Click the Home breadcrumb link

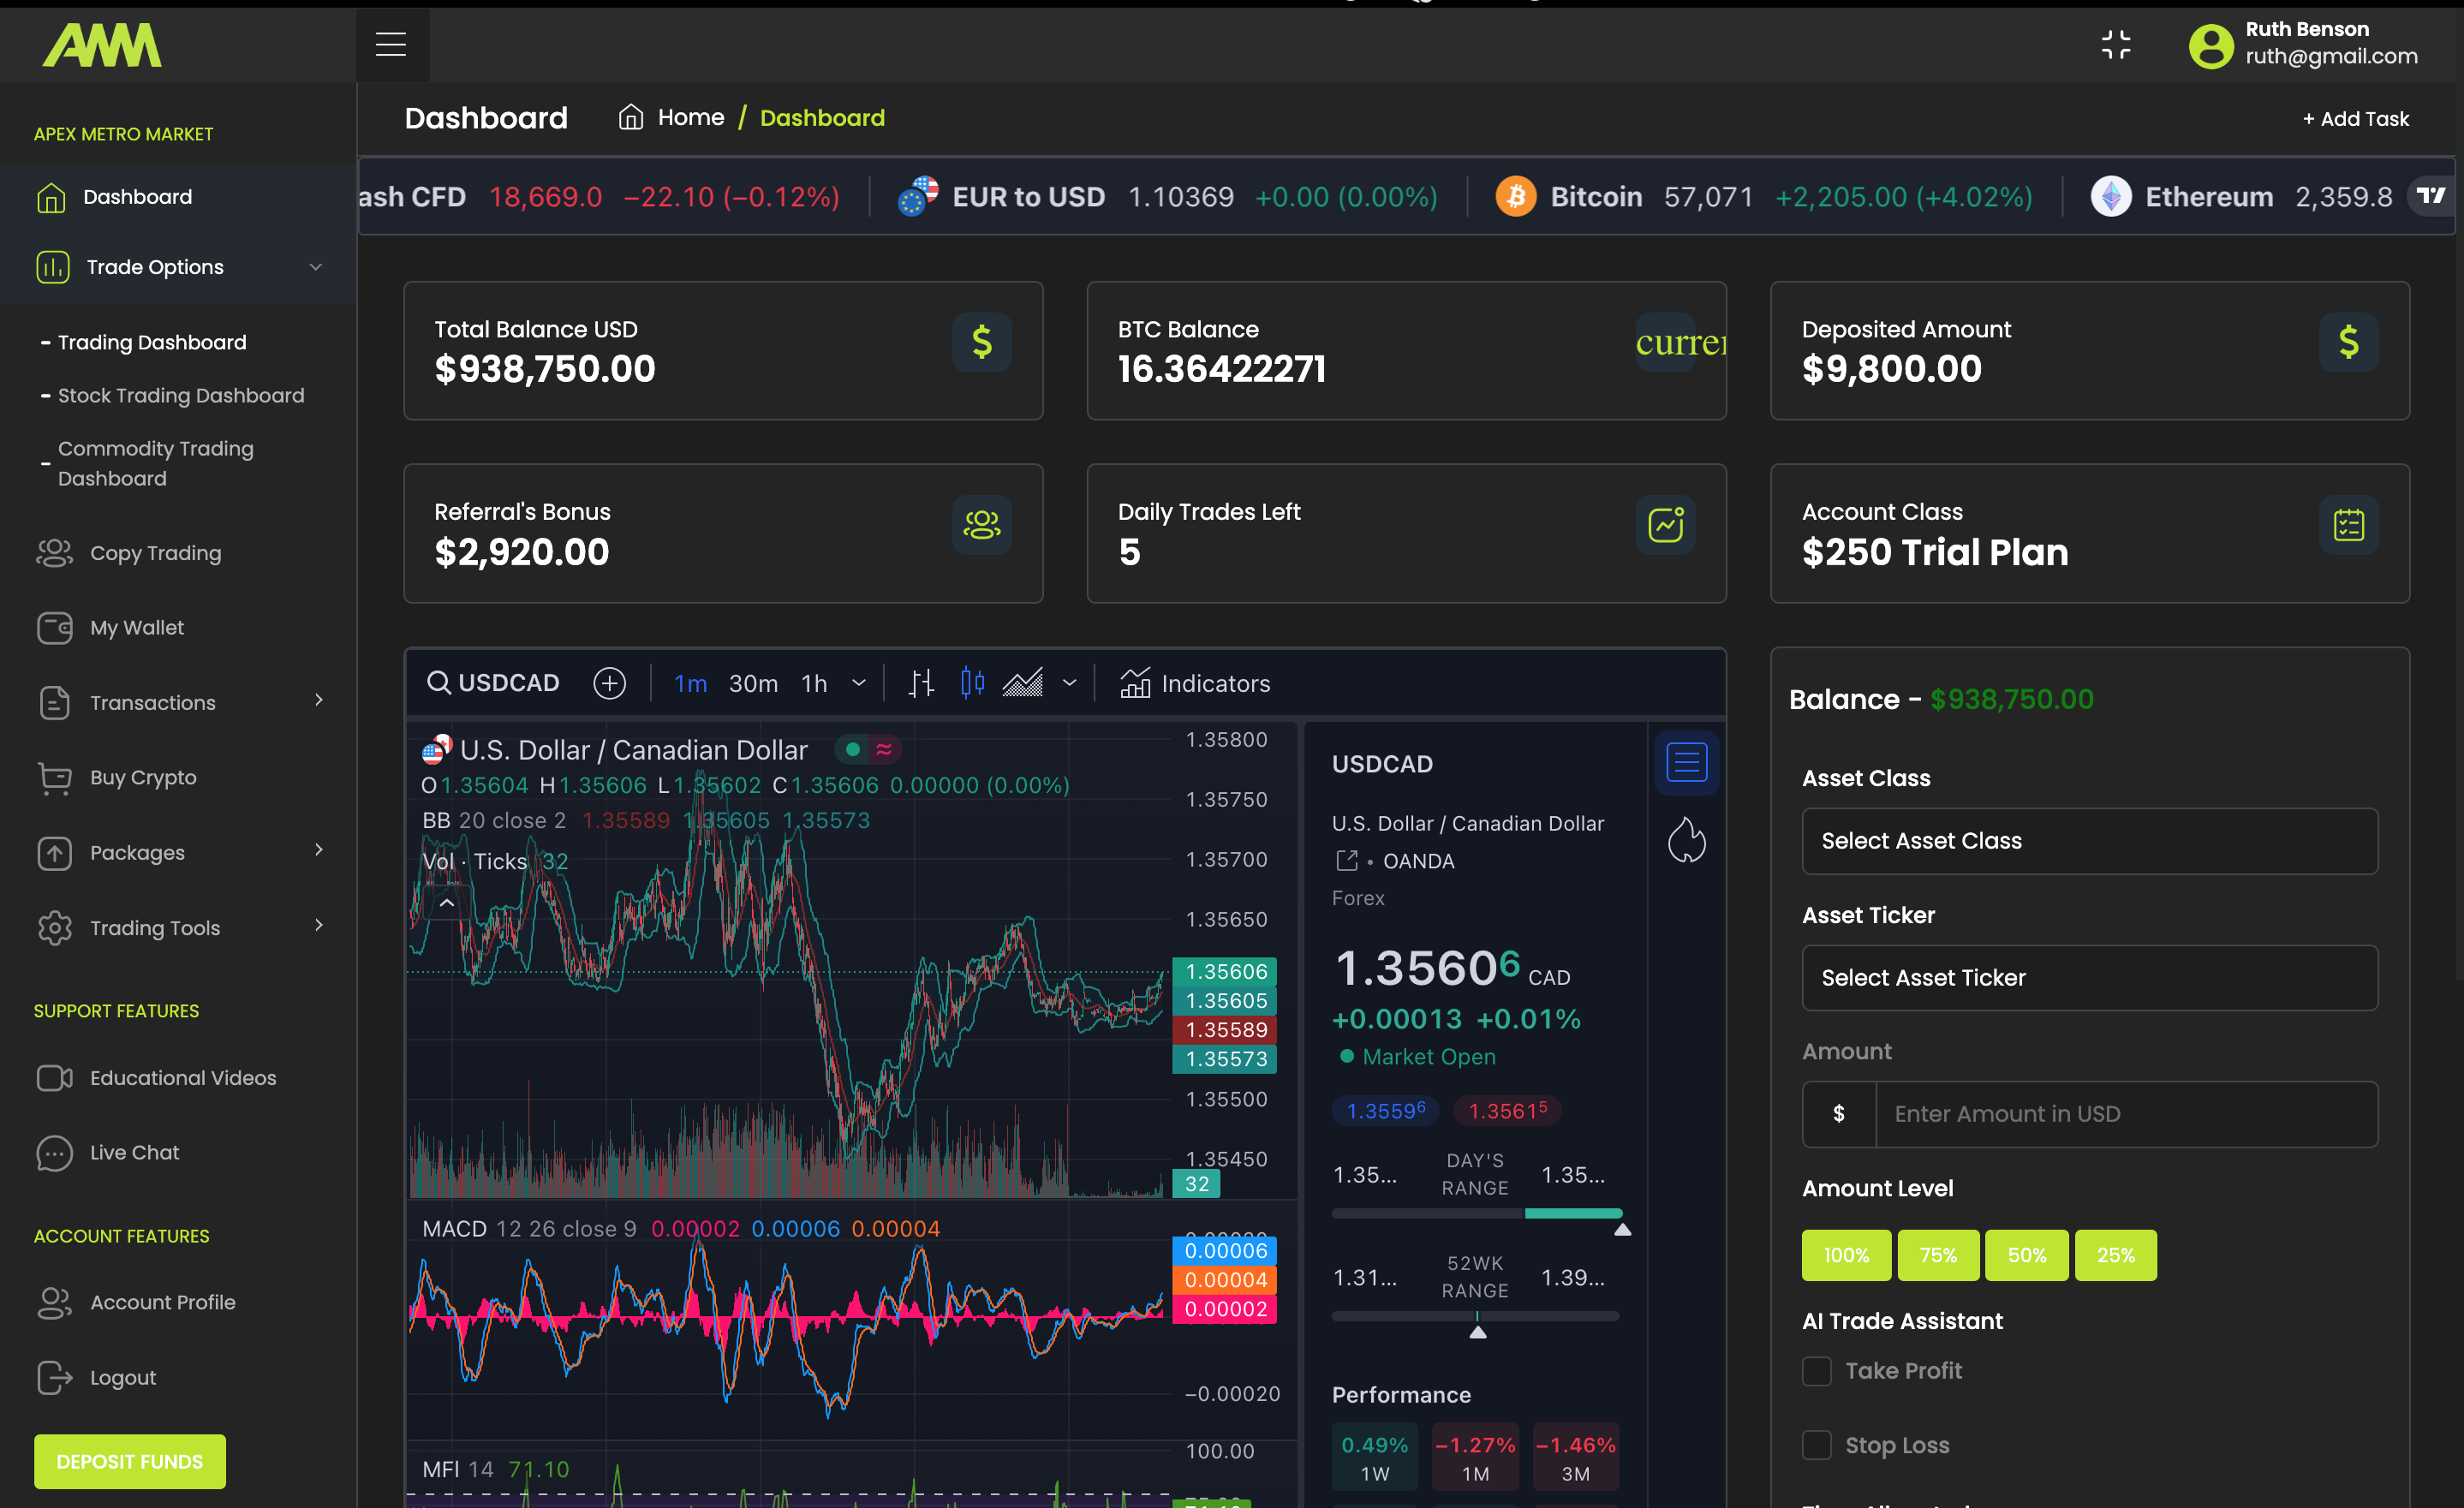[x=690, y=117]
